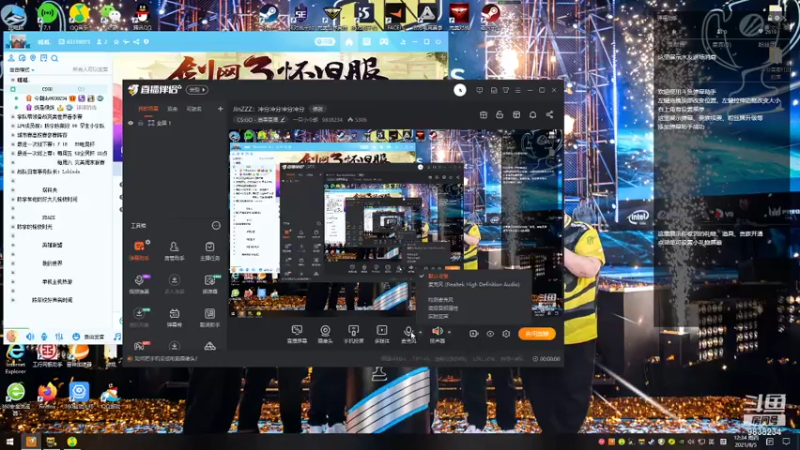Image resolution: width=800 pixels, height=450 pixels.
Task: Open the Internet Explorer desktop icon
Action: pos(15,358)
